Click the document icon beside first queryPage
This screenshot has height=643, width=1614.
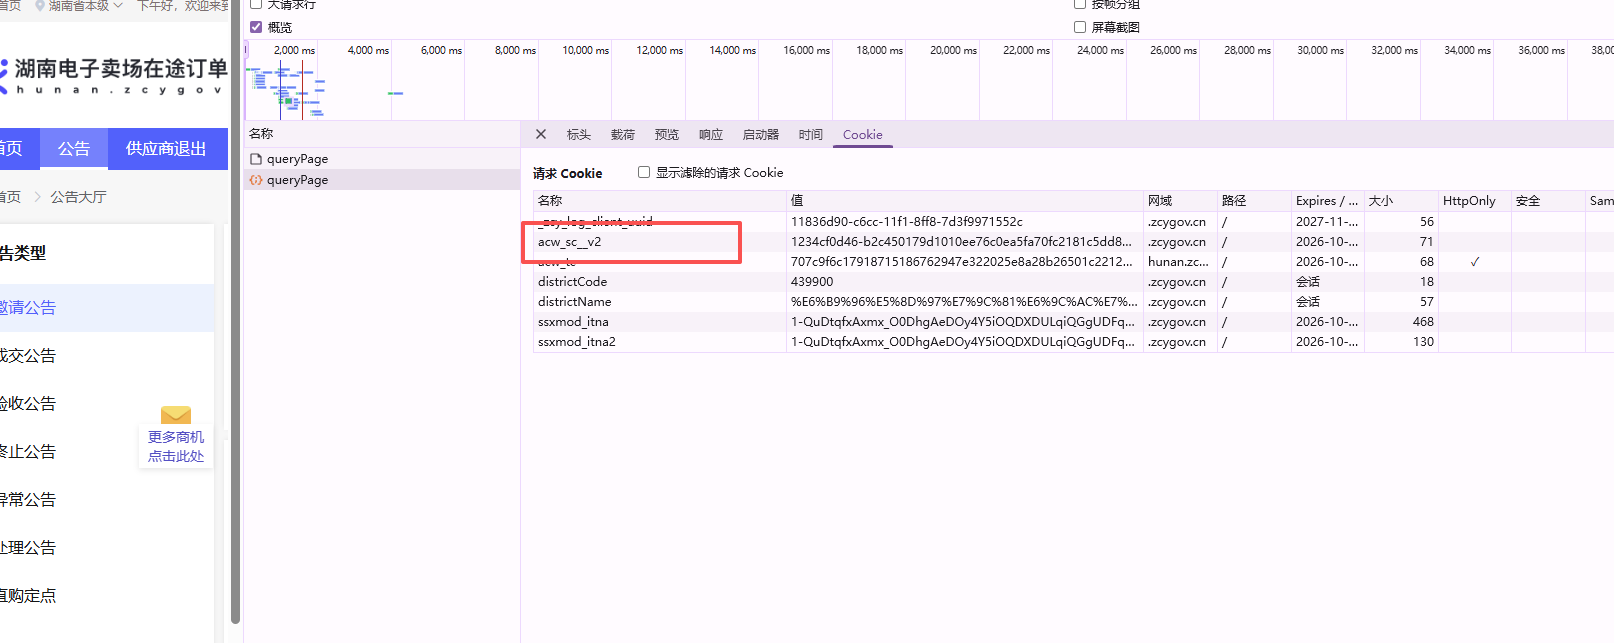click(256, 159)
